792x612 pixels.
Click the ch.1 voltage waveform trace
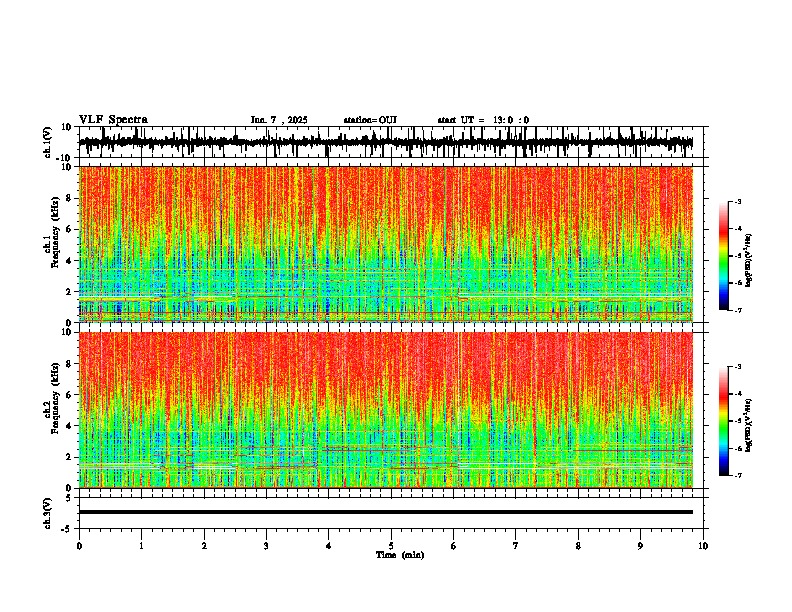pos(385,143)
